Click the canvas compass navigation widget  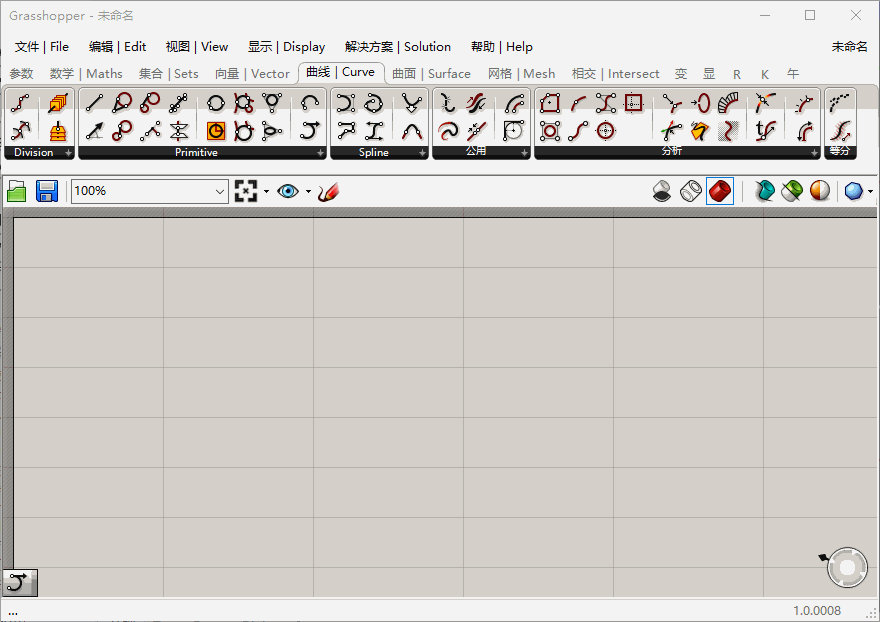846,568
